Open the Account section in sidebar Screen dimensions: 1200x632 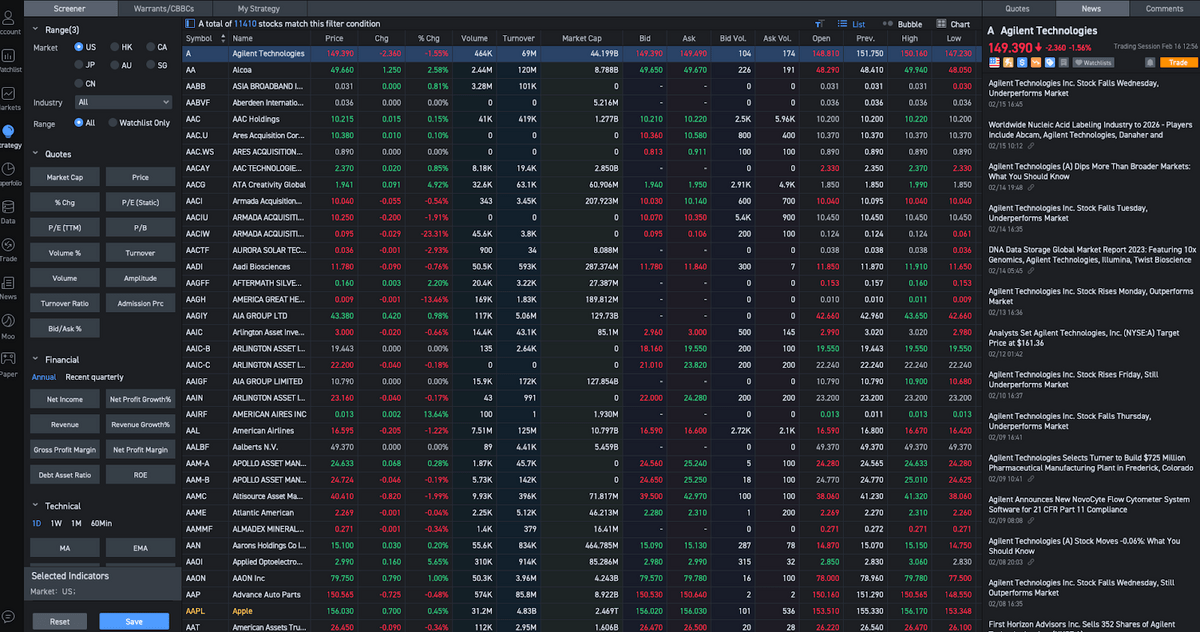click(x=9, y=21)
